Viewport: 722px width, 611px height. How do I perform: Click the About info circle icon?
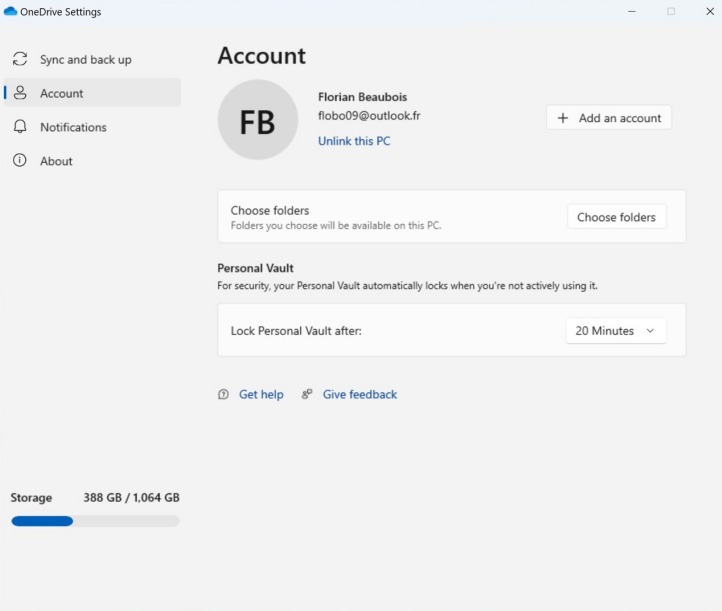pyautogui.click(x=20, y=160)
